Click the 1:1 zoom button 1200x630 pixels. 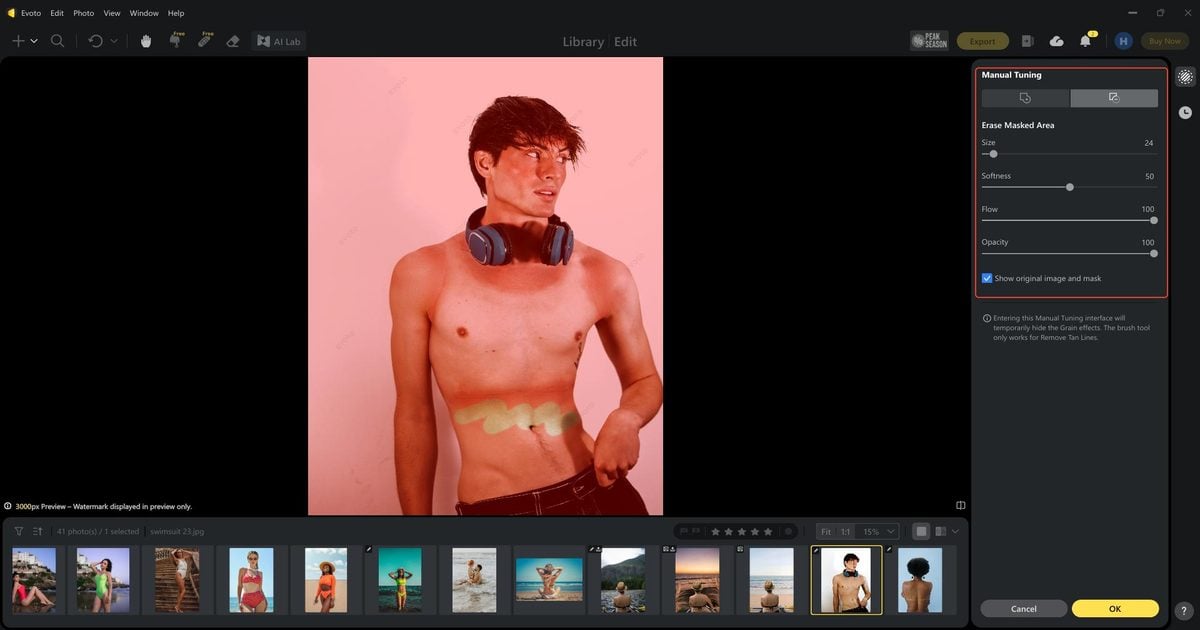[845, 532]
